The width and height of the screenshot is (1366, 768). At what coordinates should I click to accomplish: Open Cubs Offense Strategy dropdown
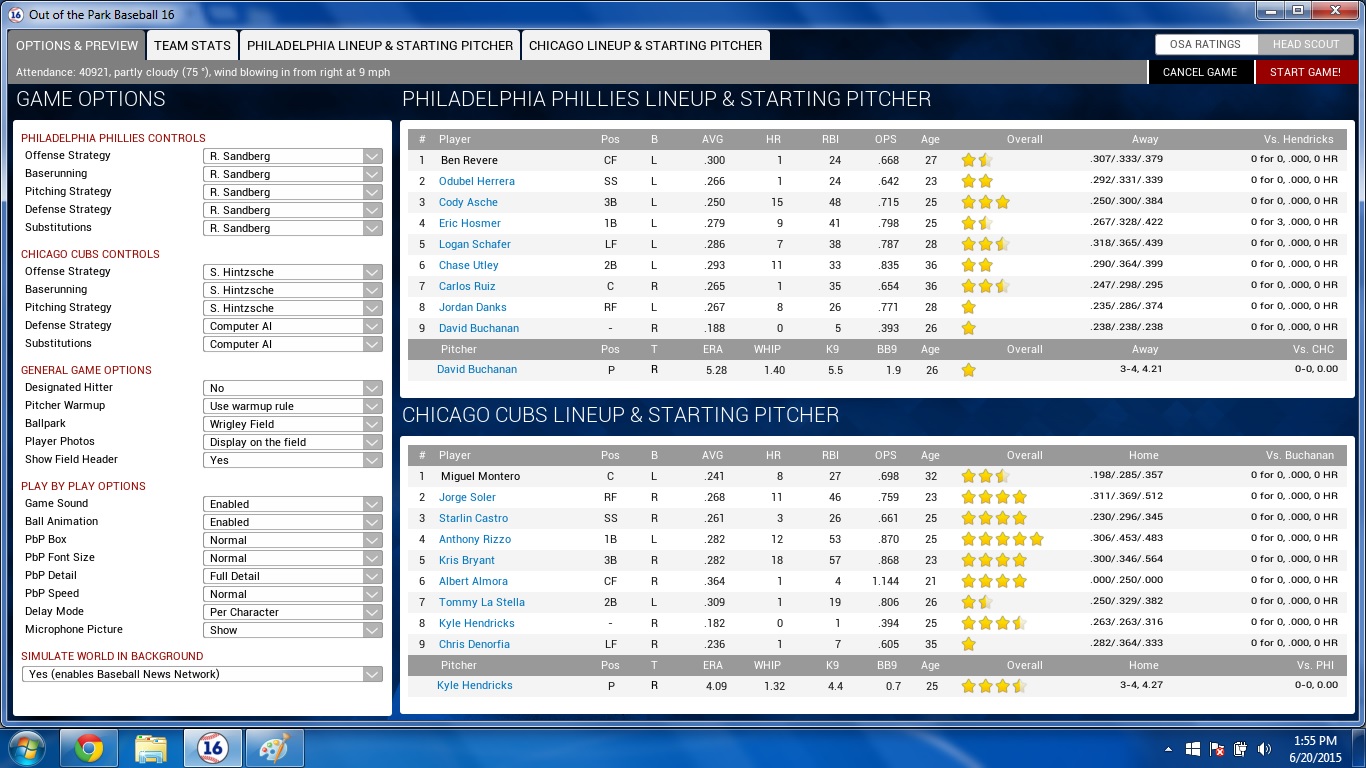(293, 272)
